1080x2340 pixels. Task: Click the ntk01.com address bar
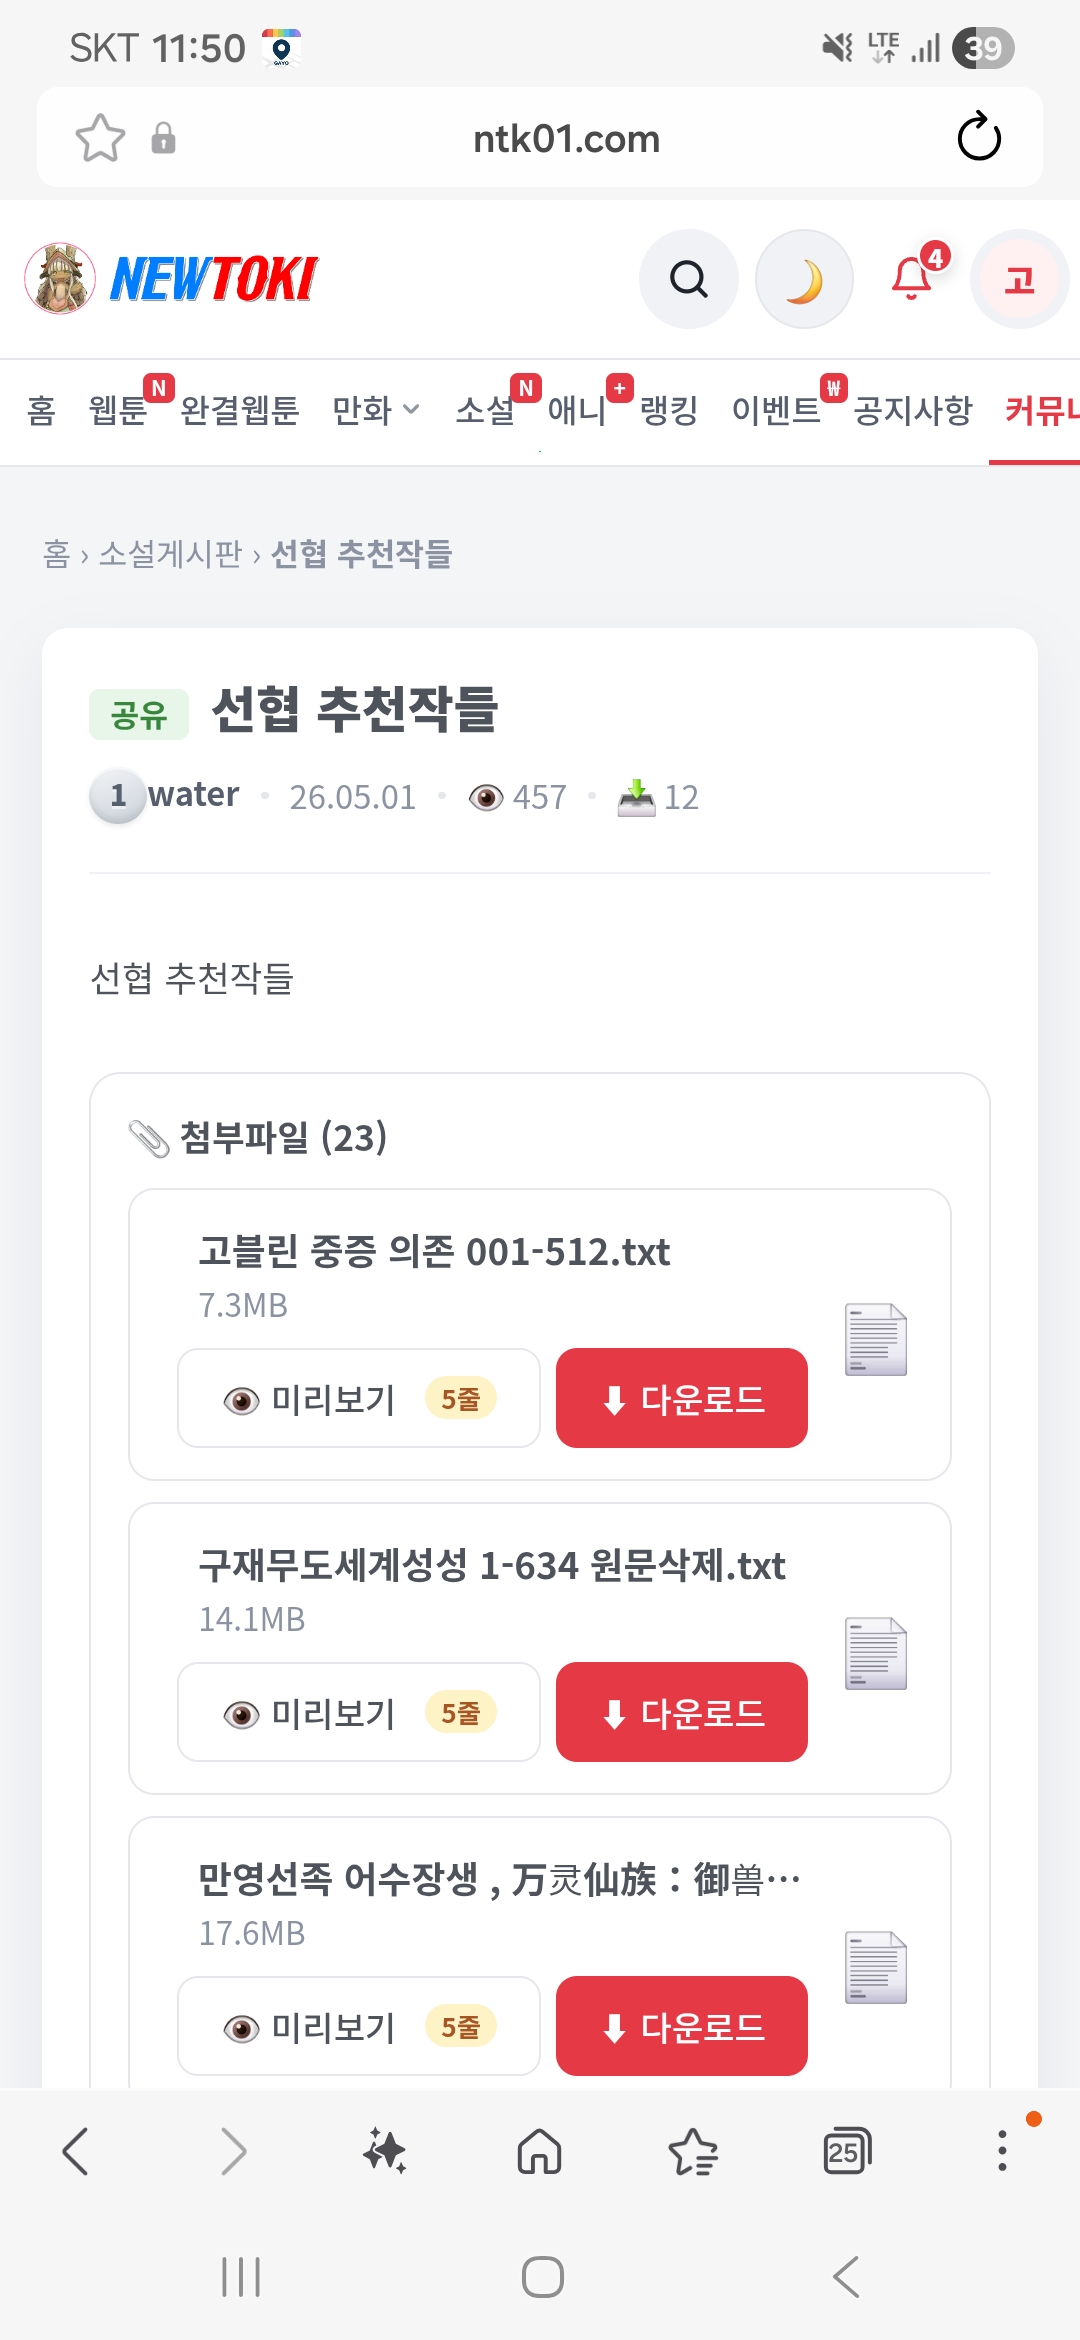click(x=566, y=138)
